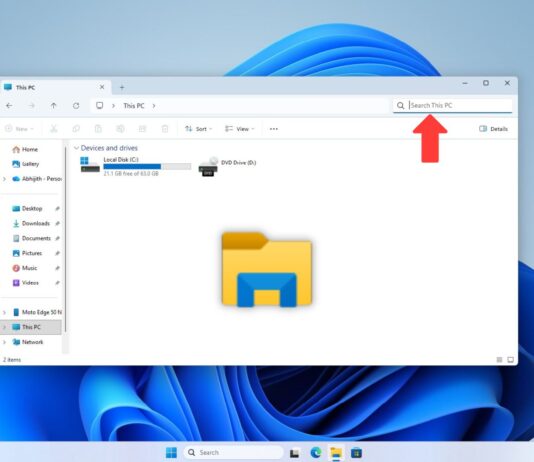Add a new Explorer tab
534x462 pixels.
point(122,87)
